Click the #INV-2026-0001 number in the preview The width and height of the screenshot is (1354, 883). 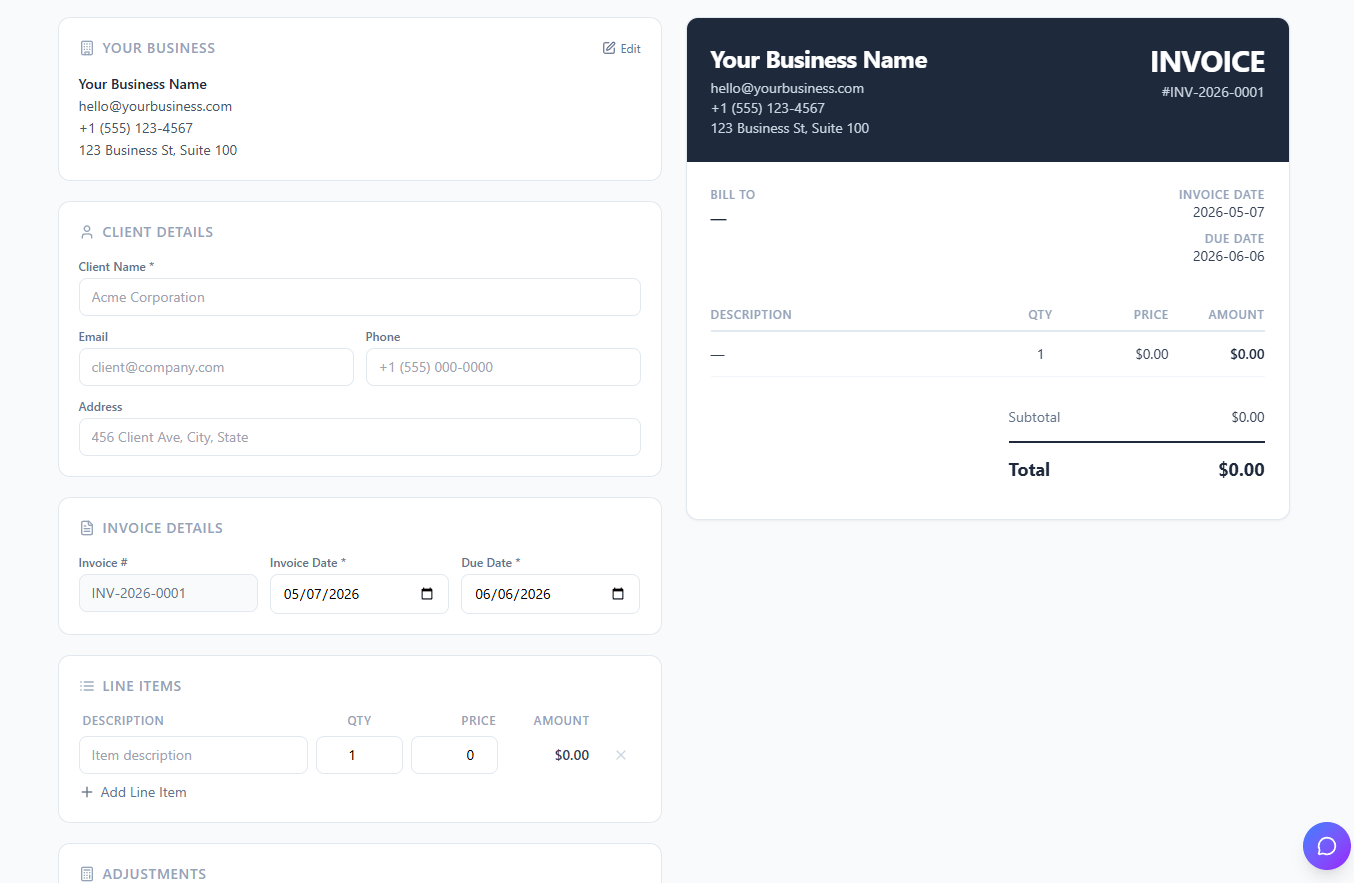(x=1213, y=92)
